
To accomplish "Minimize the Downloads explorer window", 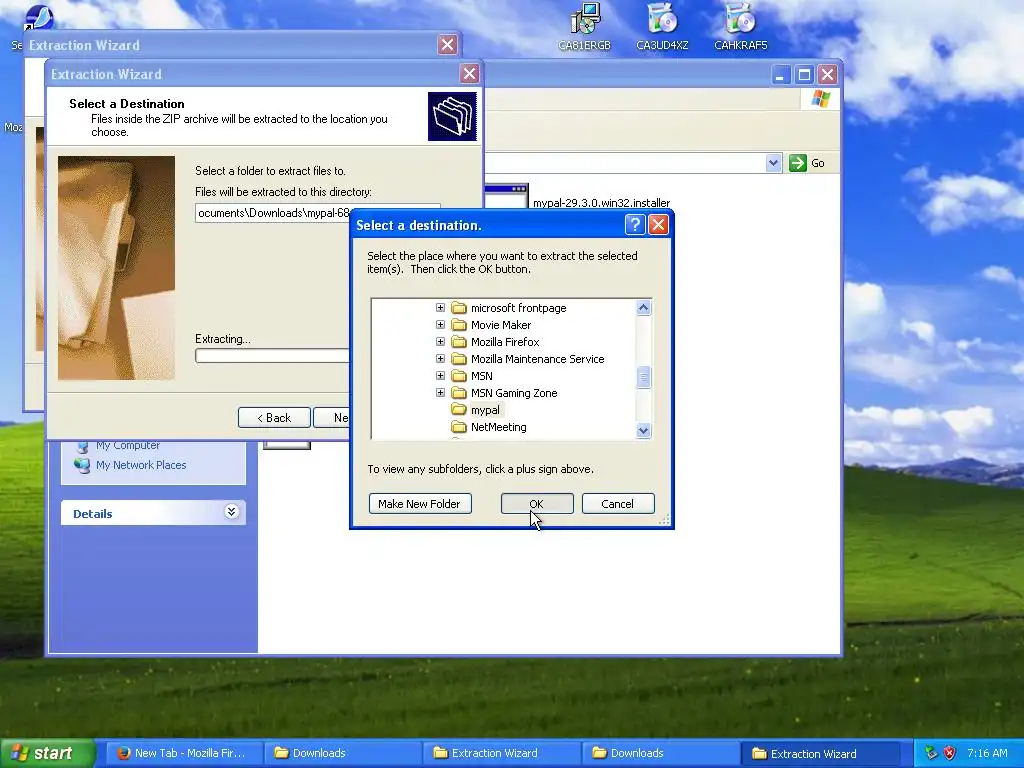I will (x=780, y=74).
